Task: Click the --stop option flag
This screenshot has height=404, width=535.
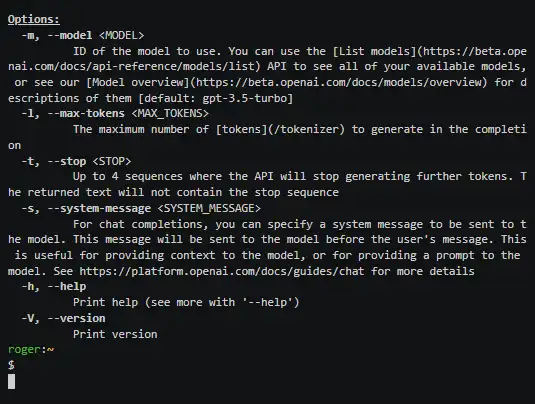Action: pos(66,161)
